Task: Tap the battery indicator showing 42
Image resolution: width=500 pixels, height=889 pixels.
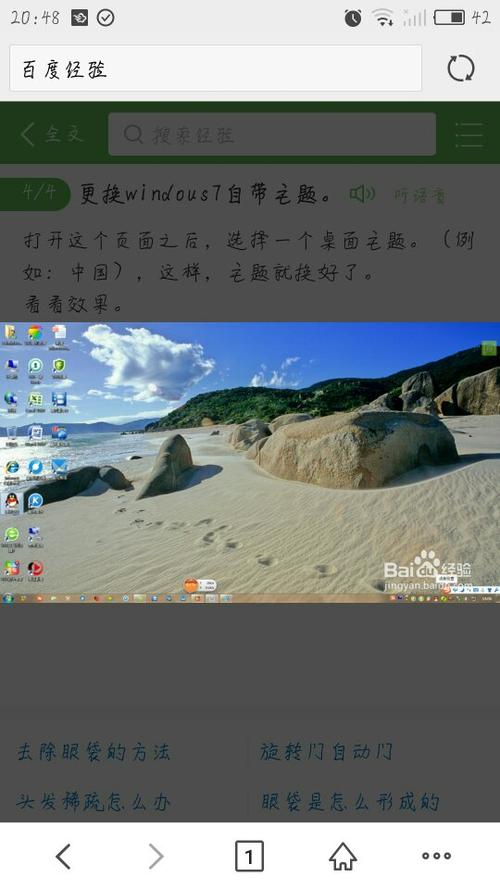Action: [x=462, y=18]
